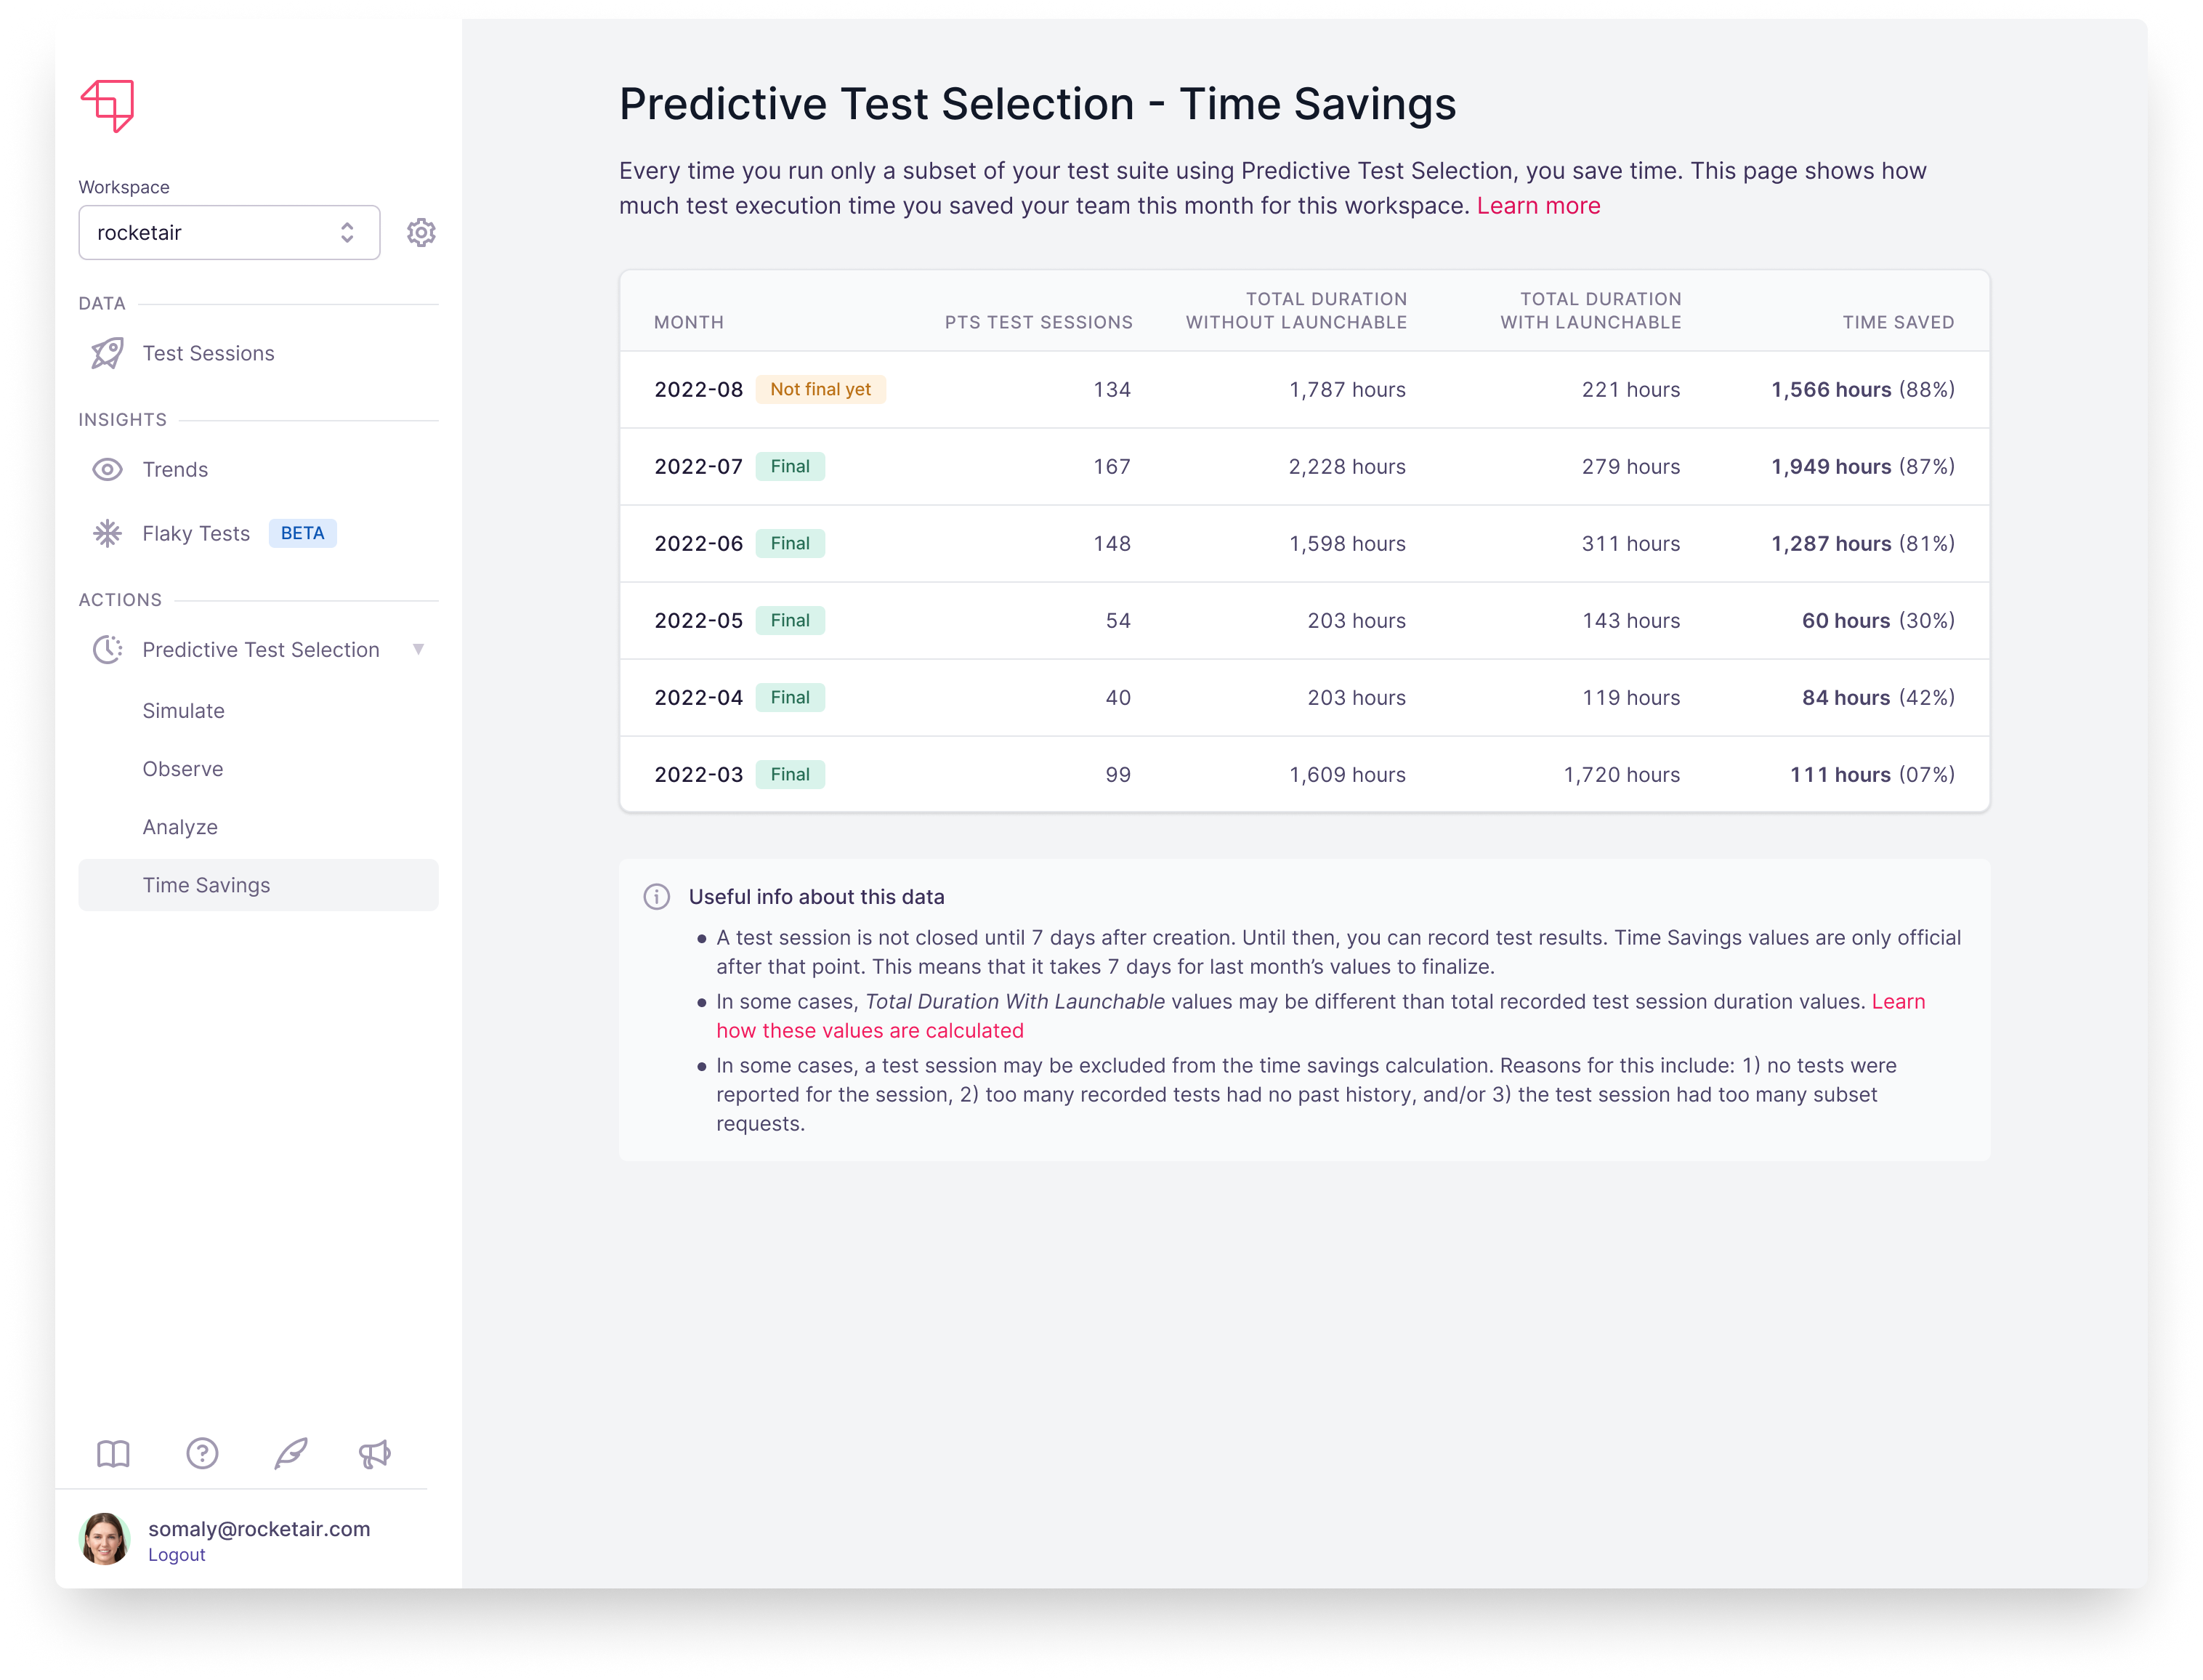The width and height of the screenshot is (2203, 1680).
Task: Expand the info circle beside Useful info
Action: click(x=657, y=897)
